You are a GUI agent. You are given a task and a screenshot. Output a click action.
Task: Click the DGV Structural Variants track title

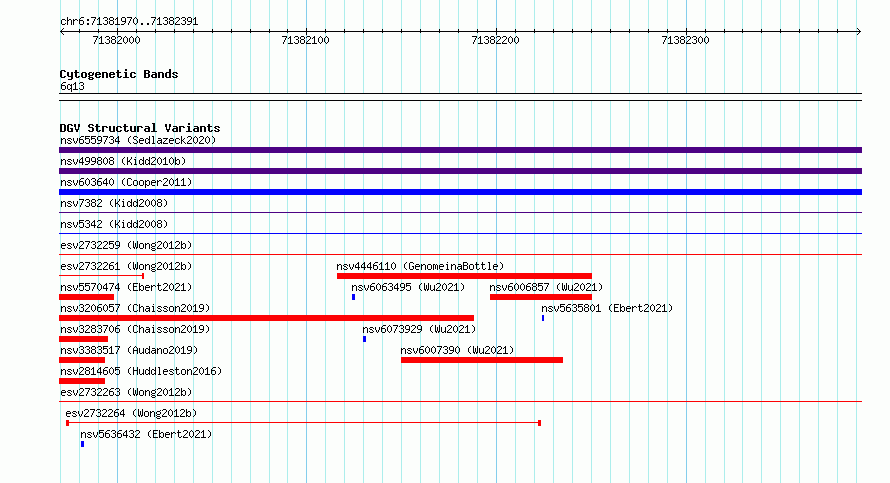140,128
